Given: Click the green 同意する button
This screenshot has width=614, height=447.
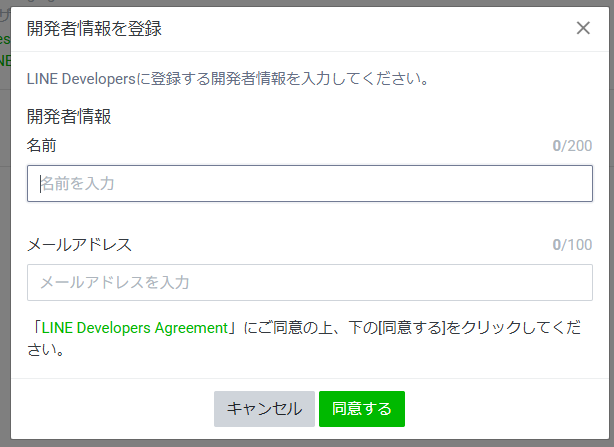Looking at the screenshot, I should click(x=362, y=409).
